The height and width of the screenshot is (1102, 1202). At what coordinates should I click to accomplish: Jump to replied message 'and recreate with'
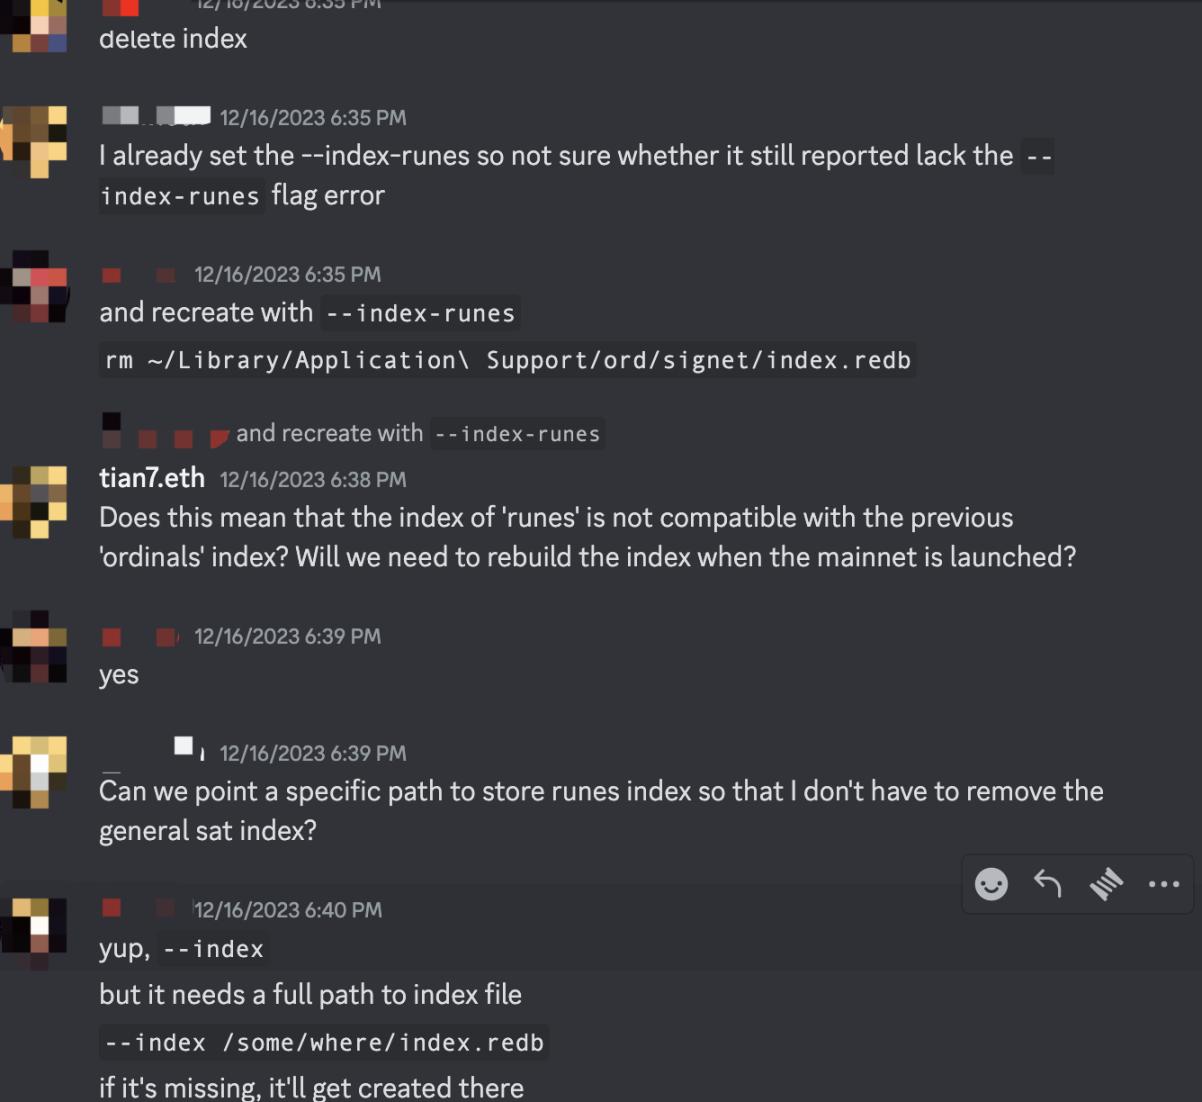point(329,433)
